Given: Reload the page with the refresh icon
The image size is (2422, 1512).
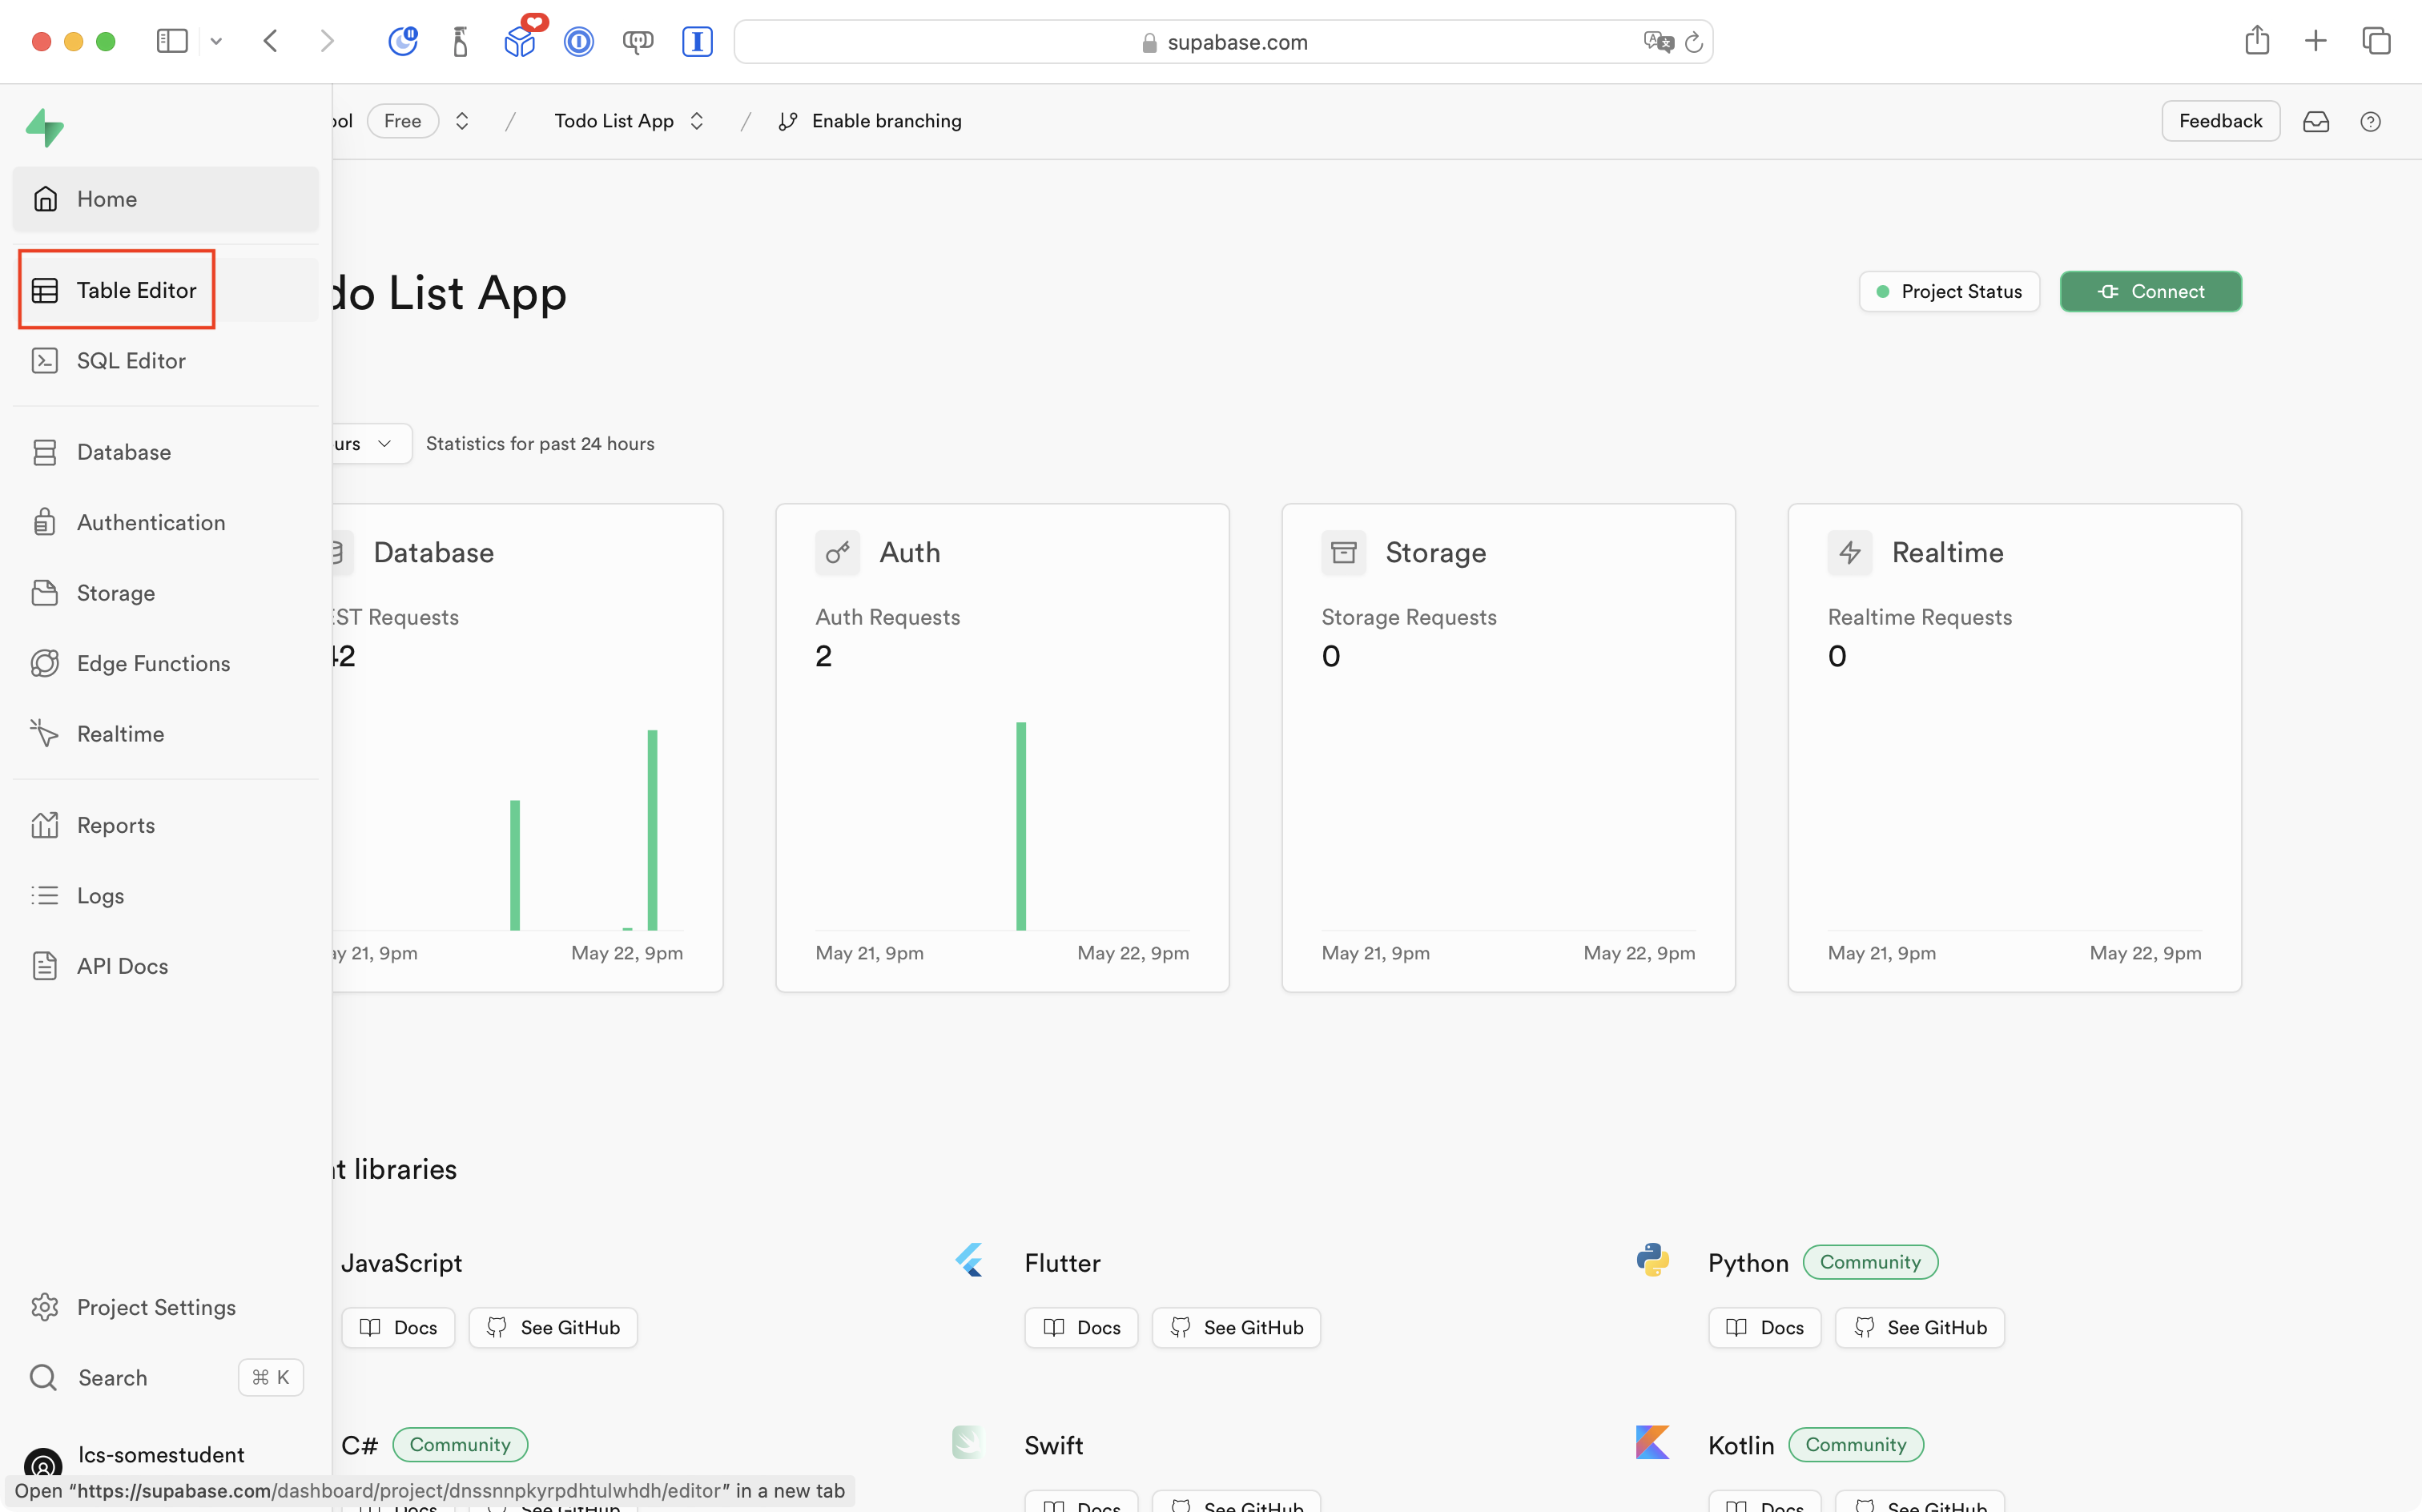Looking at the screenshot, I should 1693,42.
